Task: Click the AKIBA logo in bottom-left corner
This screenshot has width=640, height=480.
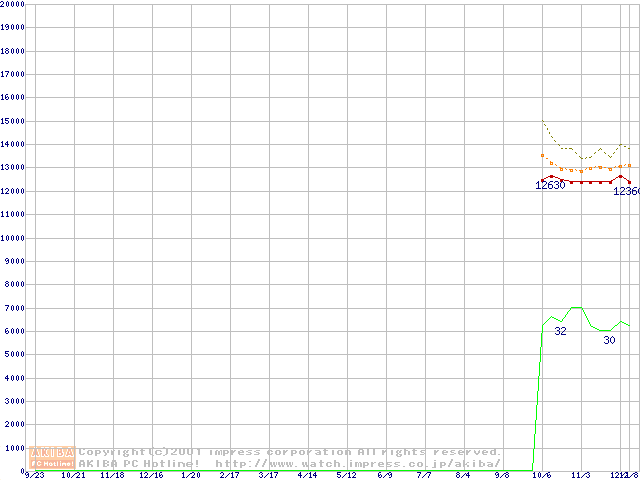Action: [52, 452]
